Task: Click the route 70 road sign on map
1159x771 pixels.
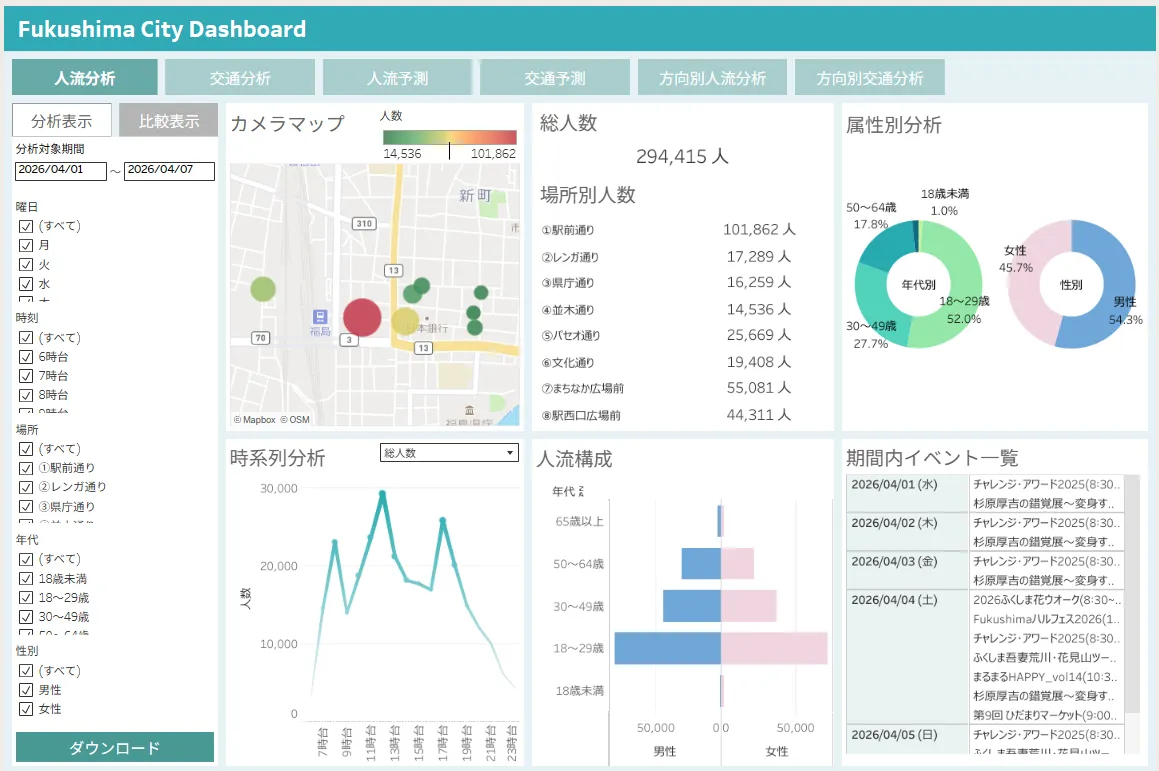Action: (261, 338)
